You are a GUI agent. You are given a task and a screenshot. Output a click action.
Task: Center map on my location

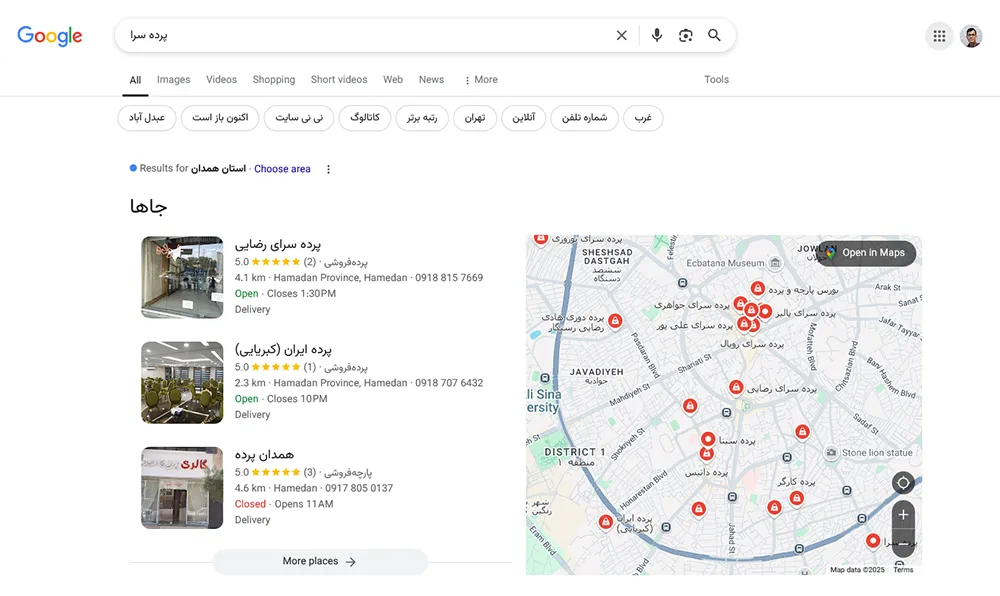coord(903,483)
